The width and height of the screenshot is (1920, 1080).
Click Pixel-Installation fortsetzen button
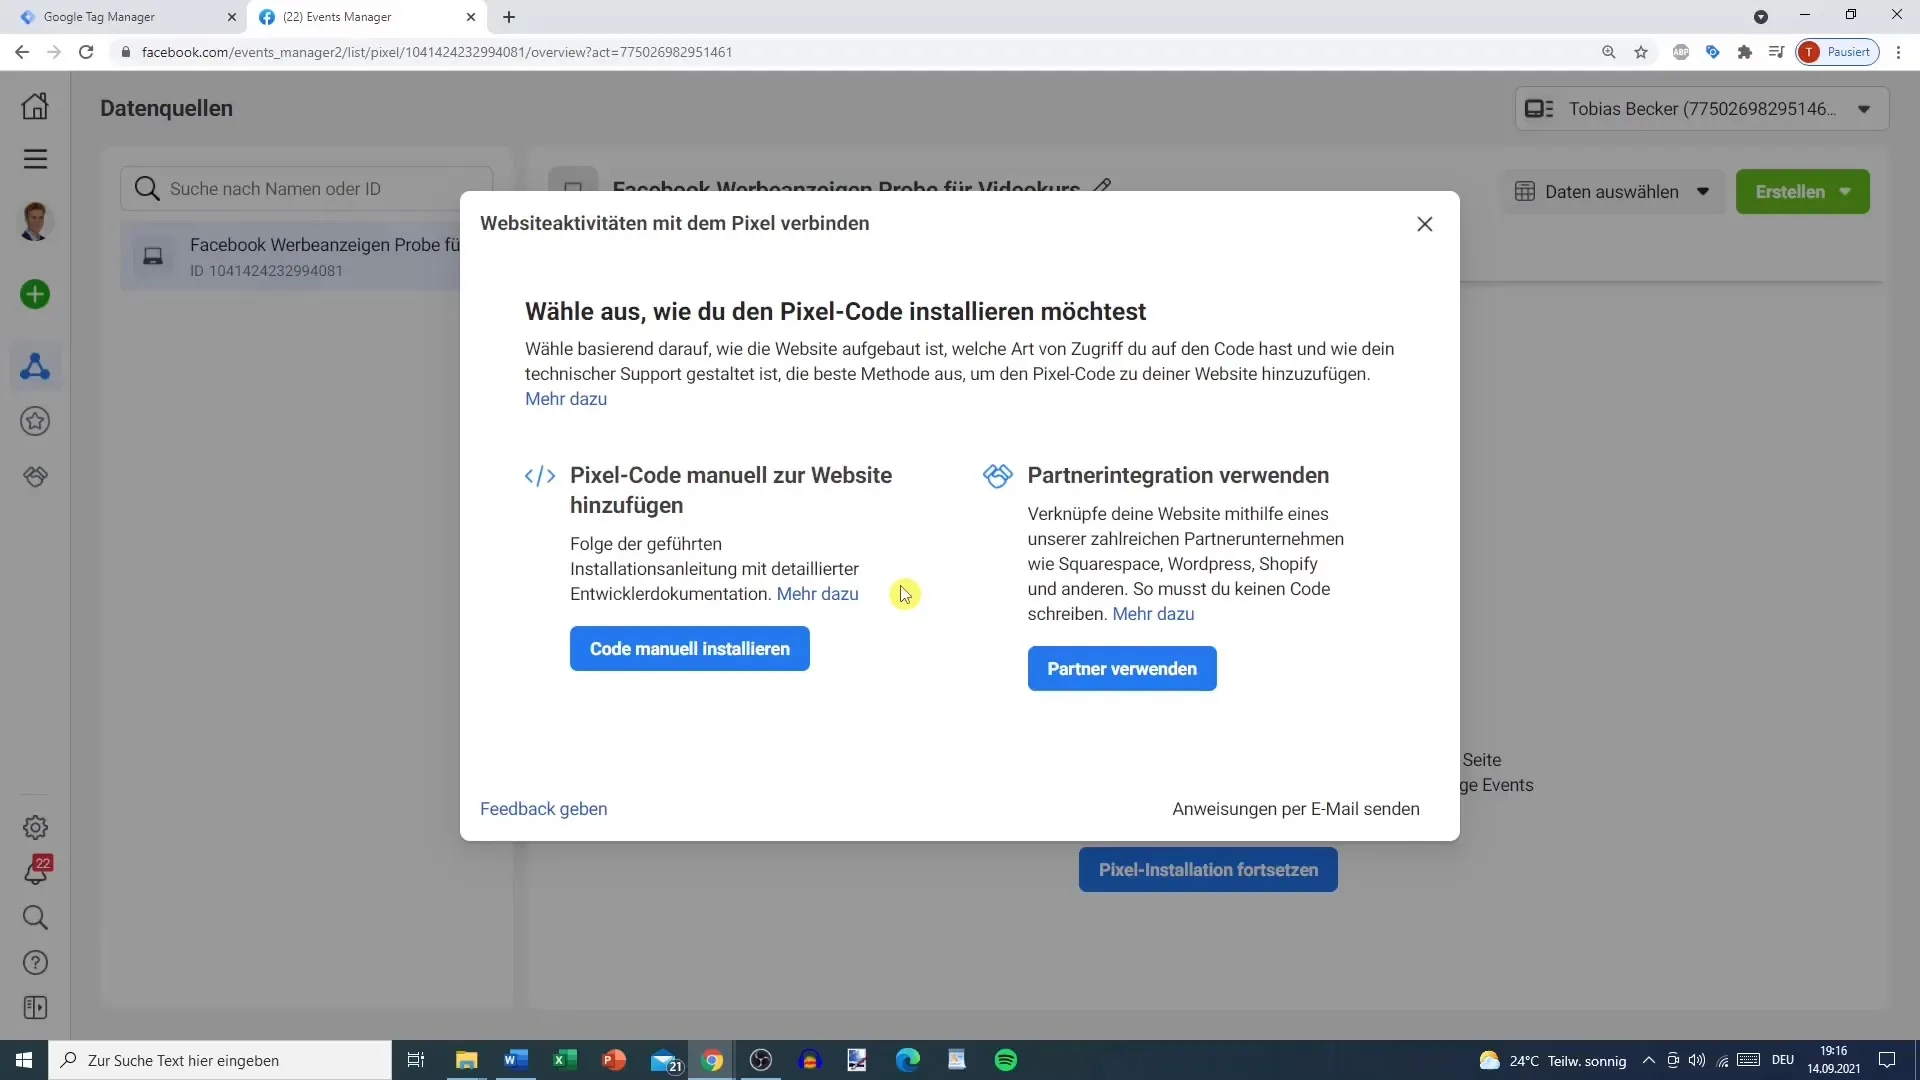1208,870
